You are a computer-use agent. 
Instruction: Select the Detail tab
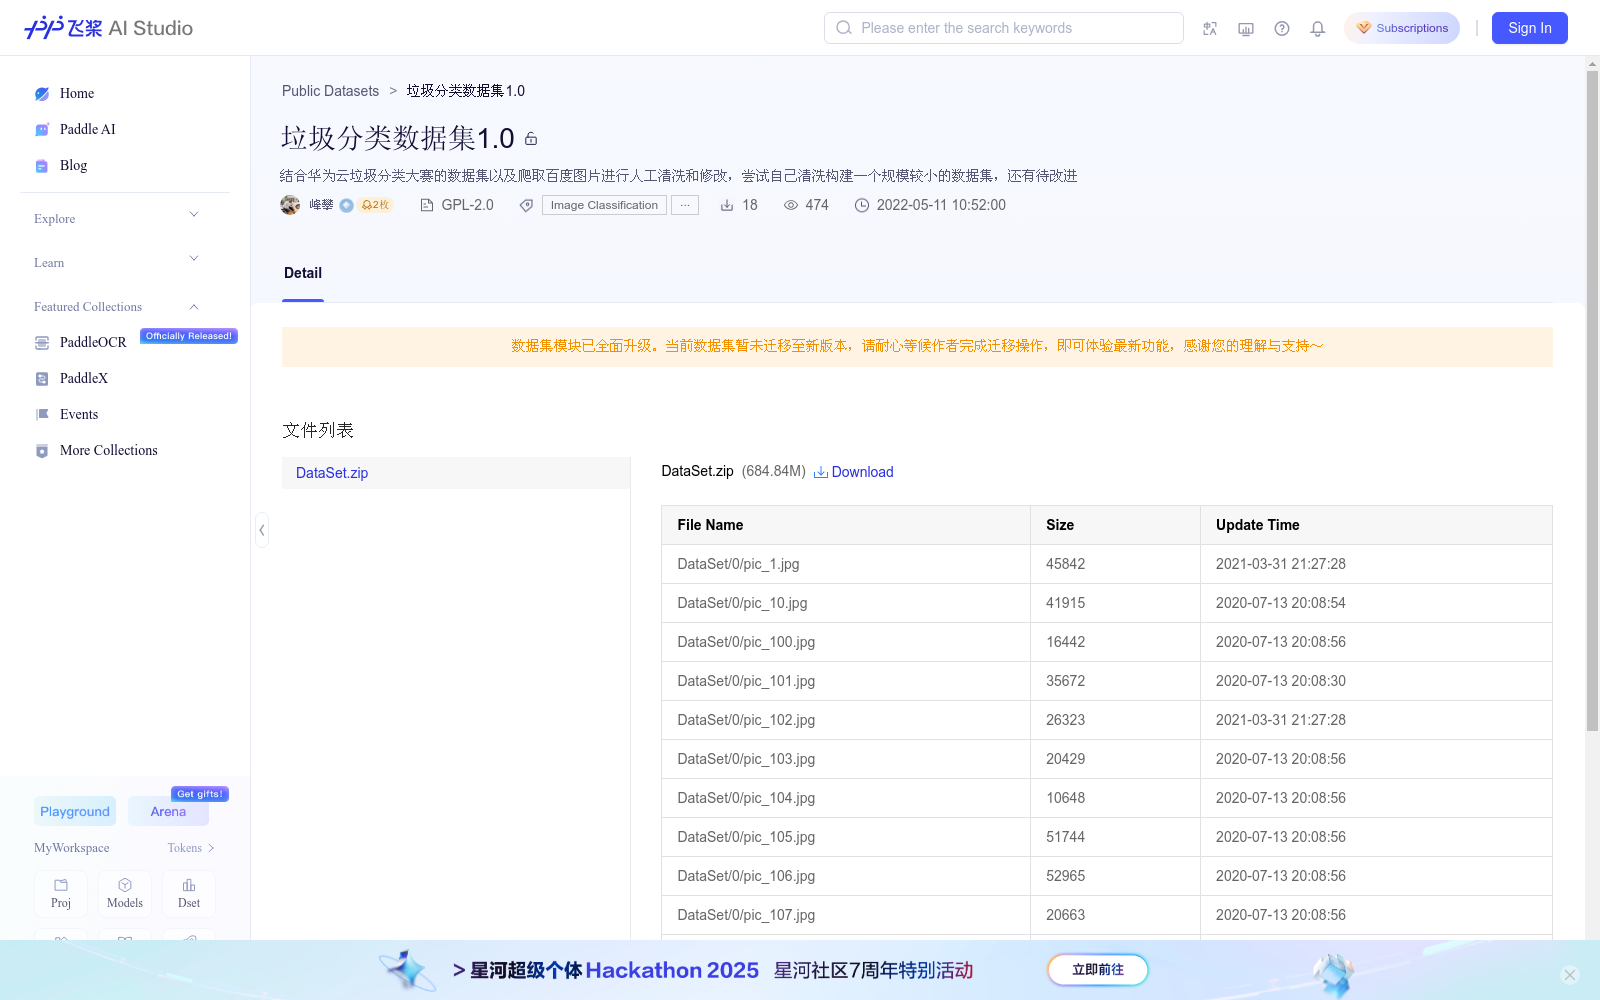click(x=303, y=273)
